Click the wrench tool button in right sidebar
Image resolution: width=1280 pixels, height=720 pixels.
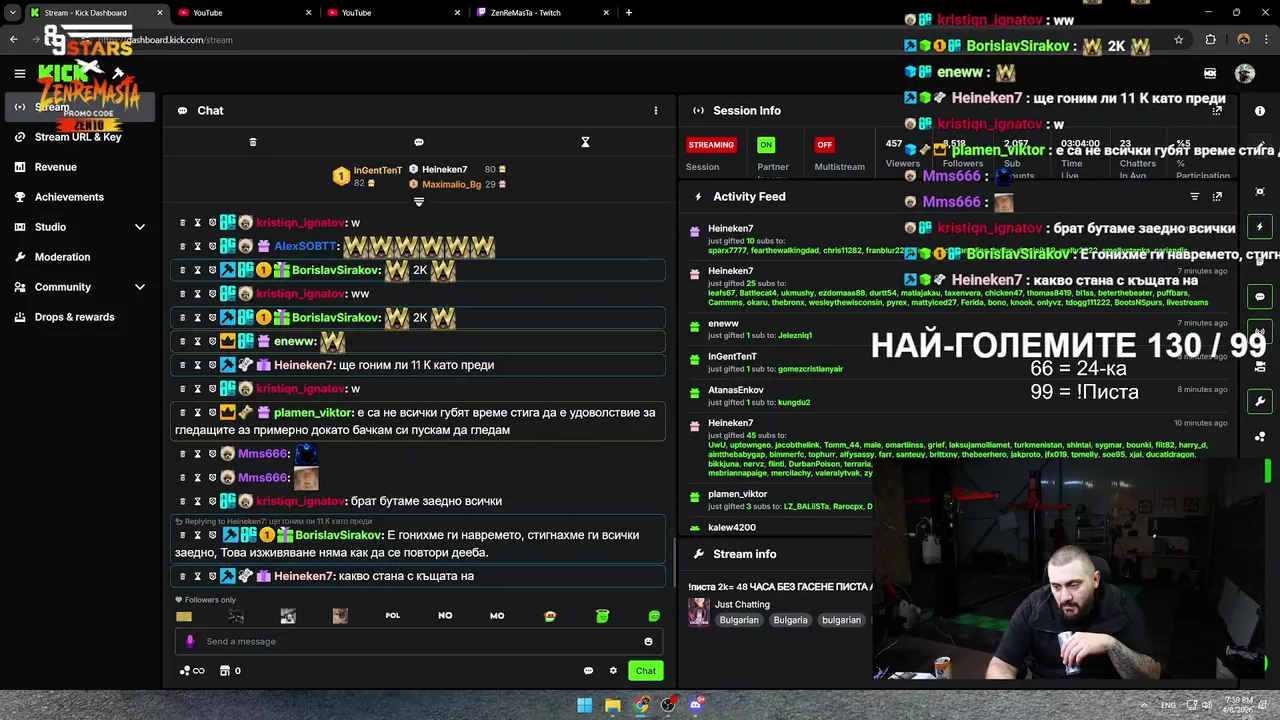click(x=1260, y=402)
